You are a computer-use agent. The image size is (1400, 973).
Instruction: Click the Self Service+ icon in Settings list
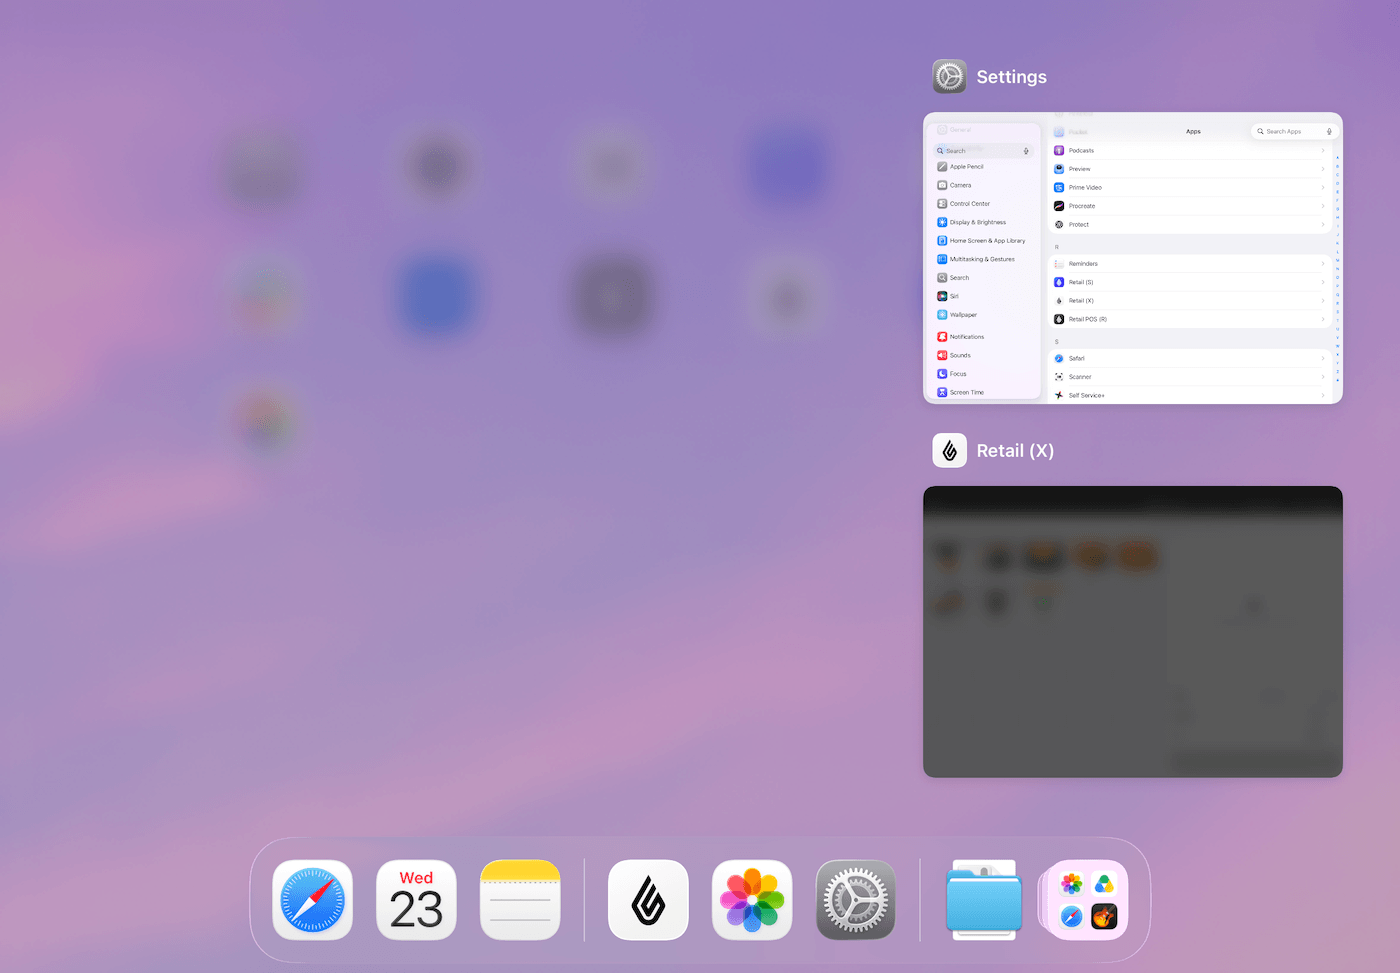(1059, 395)
